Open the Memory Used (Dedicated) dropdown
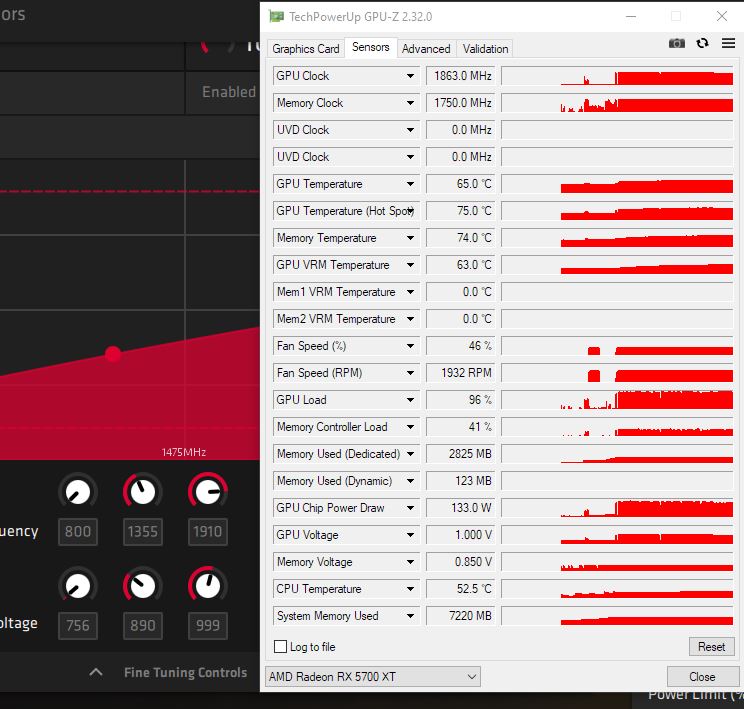The width and height of the screenshot is (744, 709). [x=410, y=454]
